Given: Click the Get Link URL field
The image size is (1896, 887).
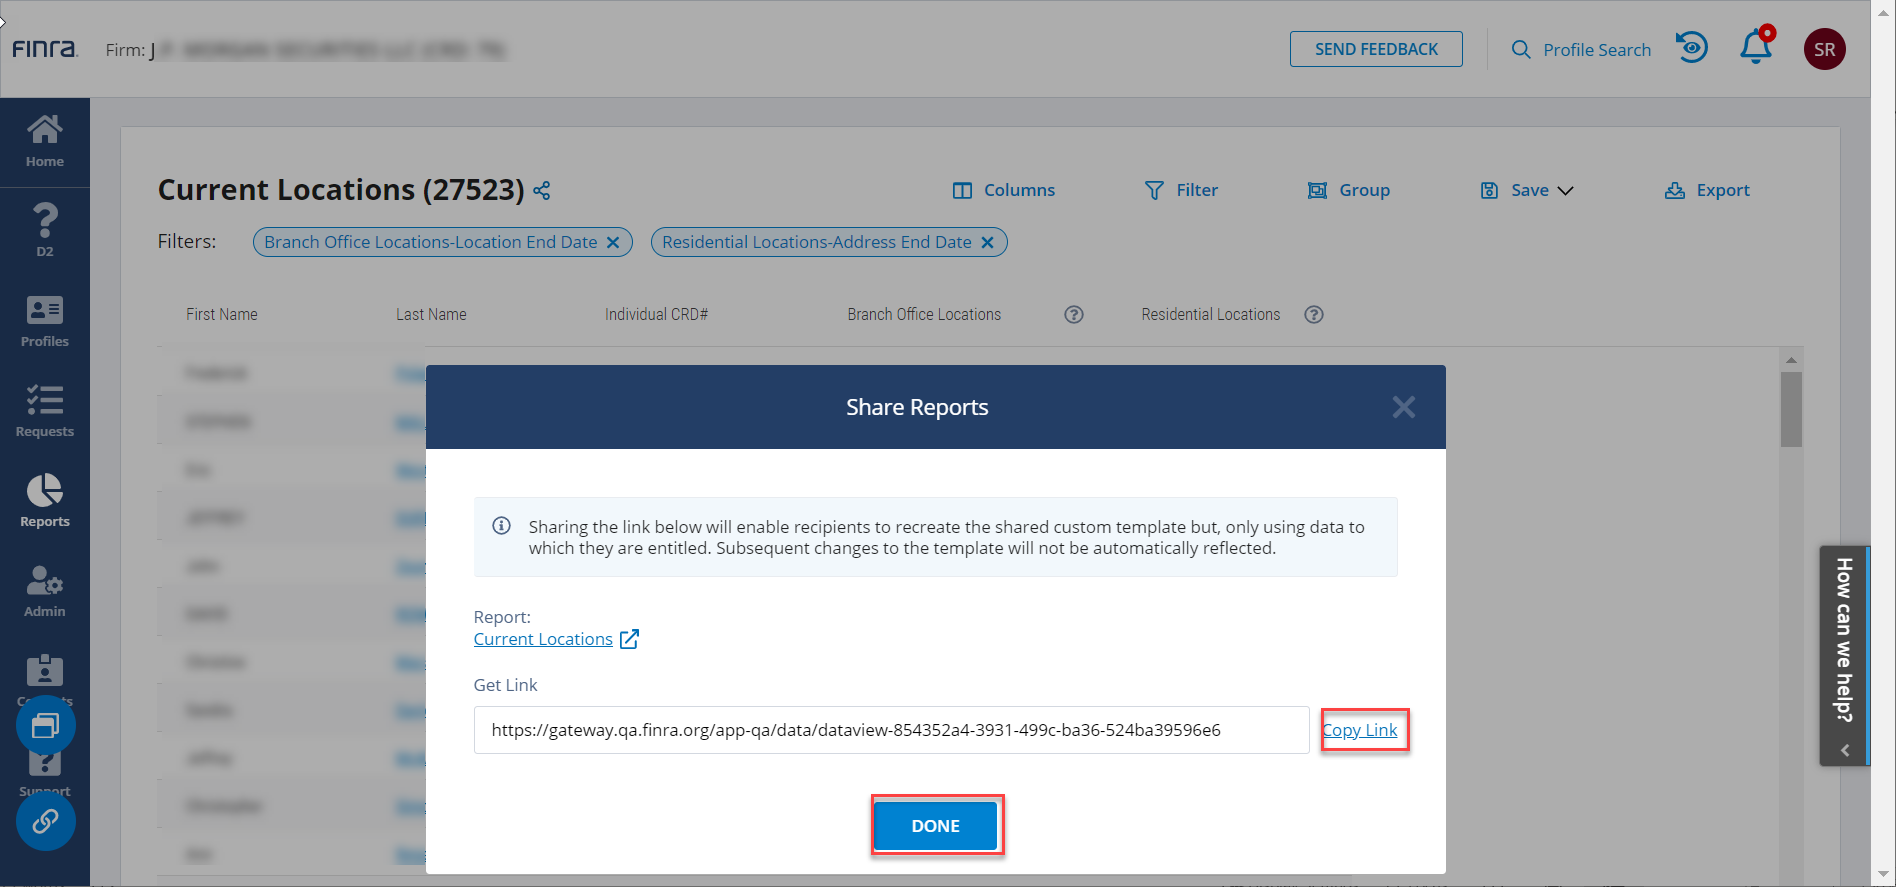Looking at the screenshot, I should pos(891,730).
